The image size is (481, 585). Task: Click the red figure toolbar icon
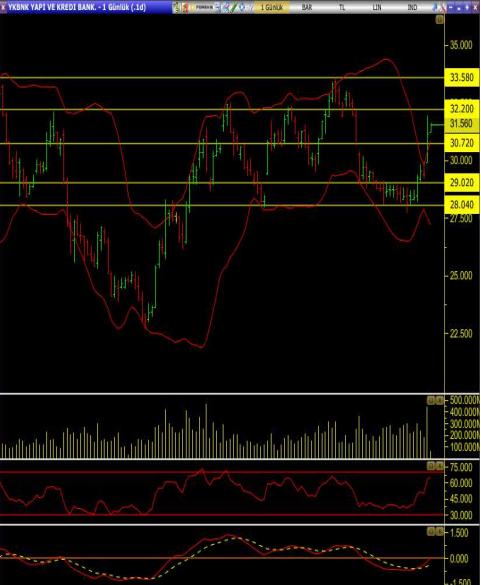click(x=185, y=7)
